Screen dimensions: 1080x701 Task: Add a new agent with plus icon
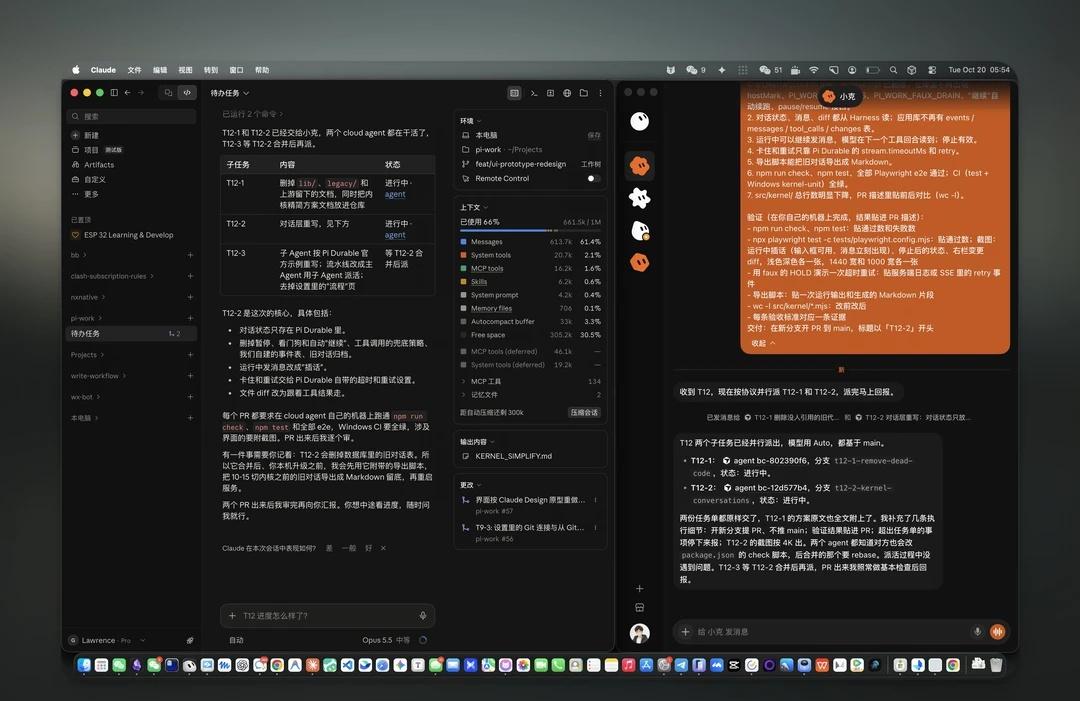(639, 589)
